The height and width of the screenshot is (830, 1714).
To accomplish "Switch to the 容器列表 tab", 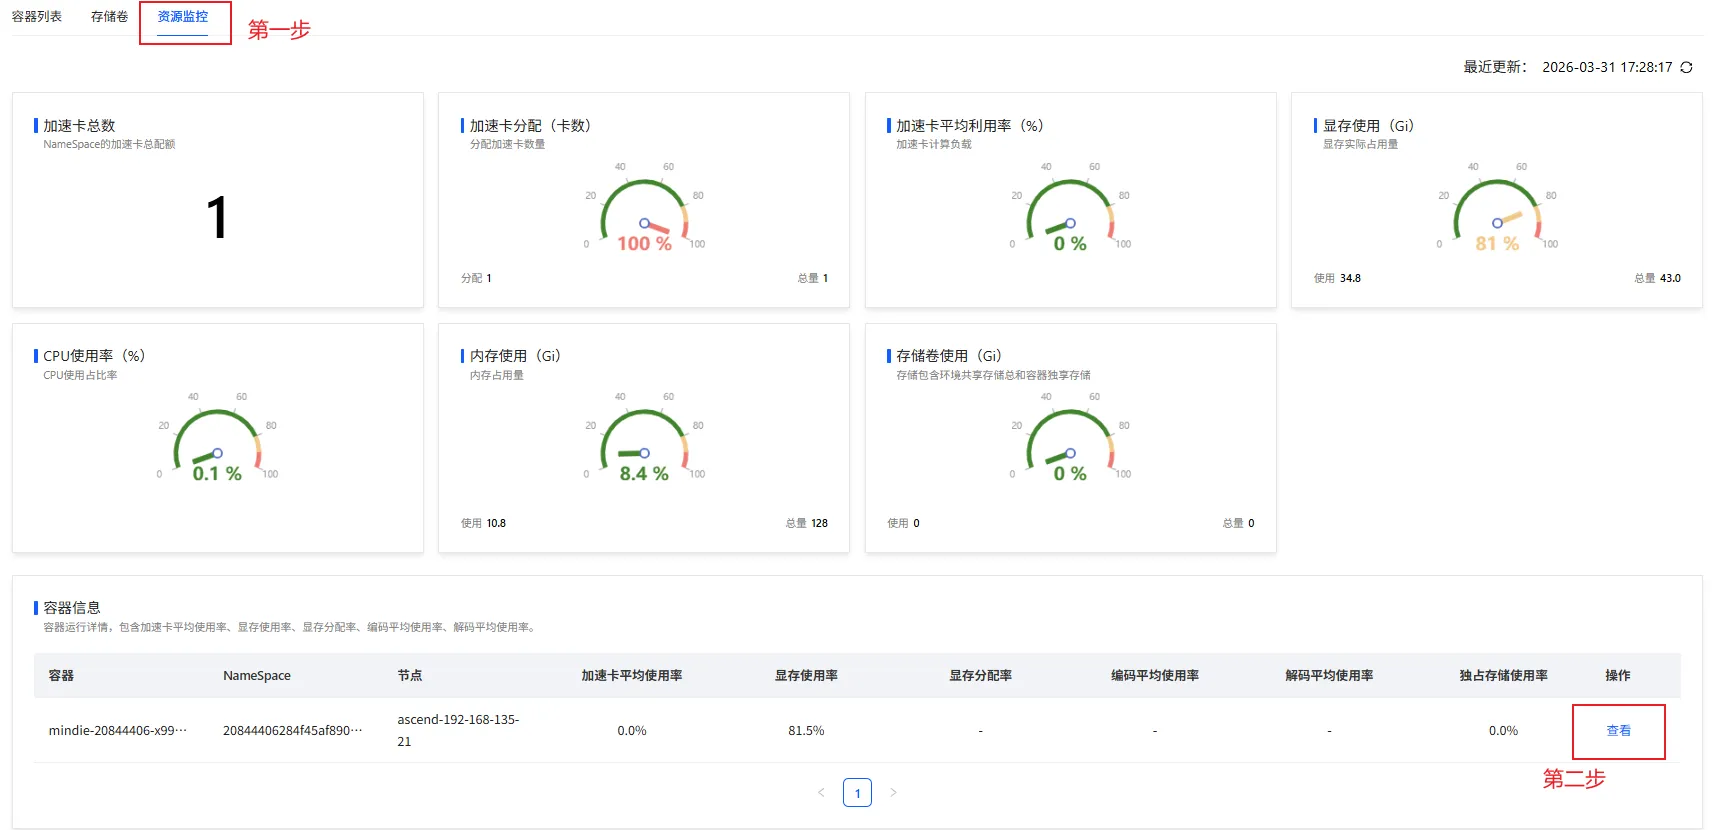I will pyautogui.click(x=37, y=17).
